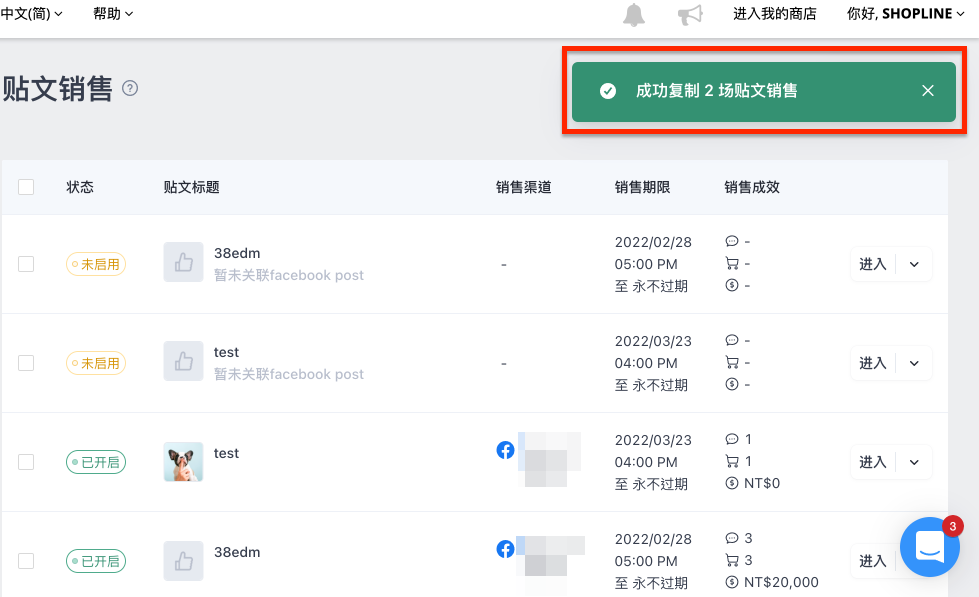
Task: Click the thumbs-up placeholder for first 38edm post
Action: 183,262
